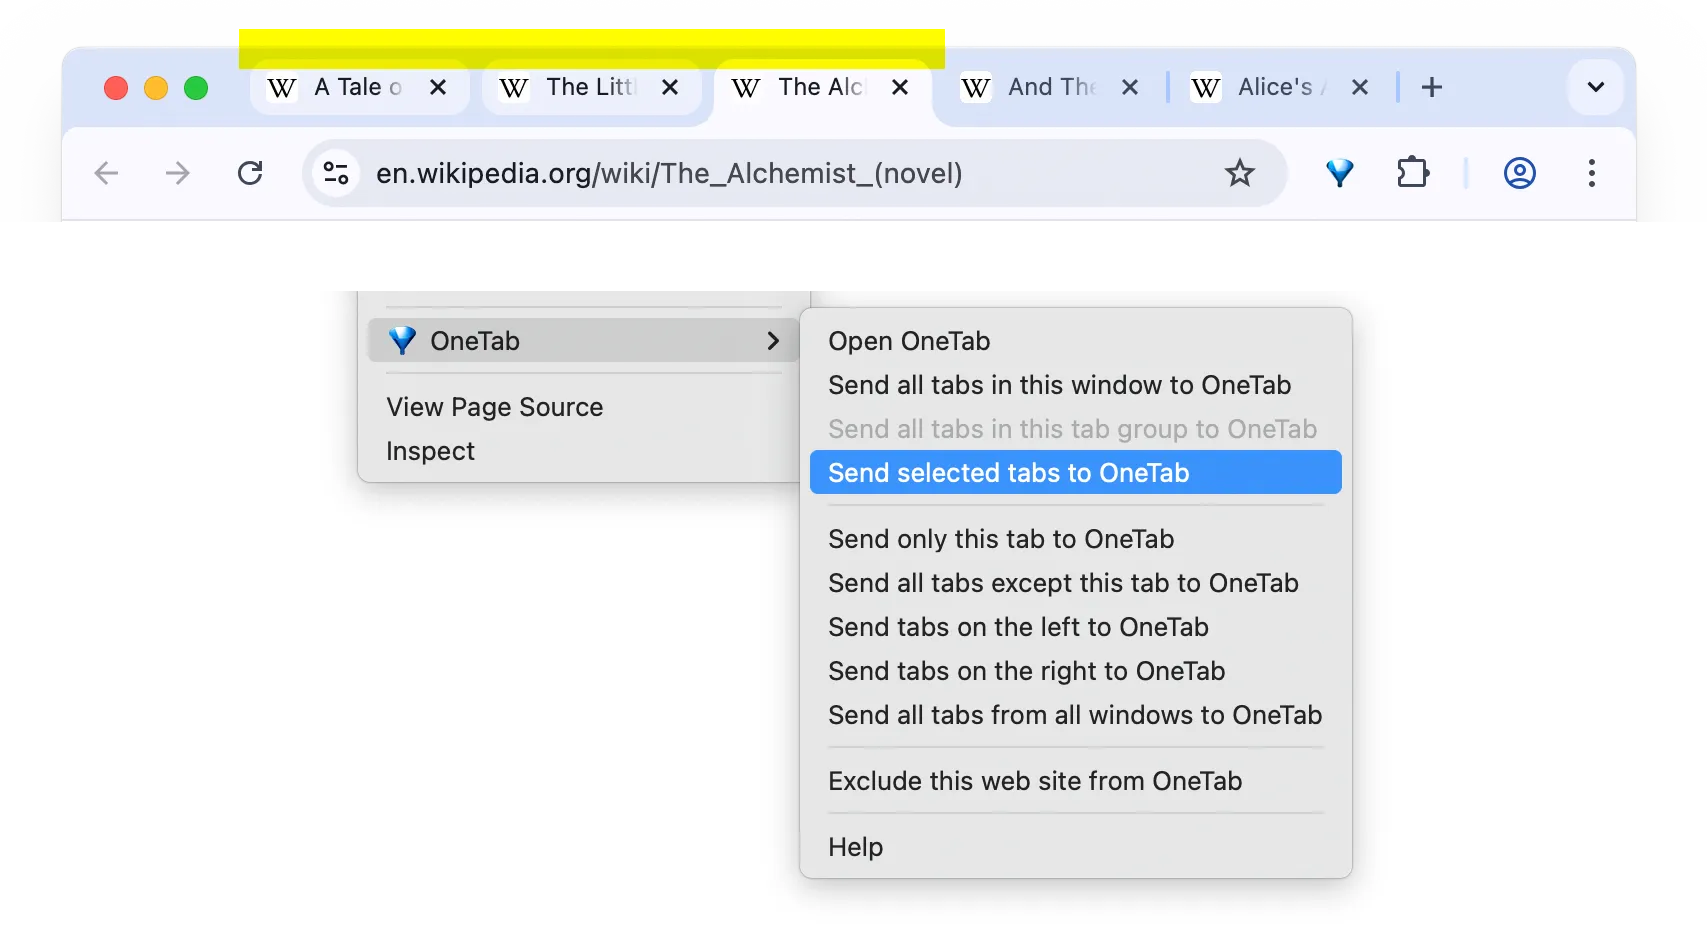View site information icon in address bar
Screen dimensions: 1707x945
tap(336, 173)
